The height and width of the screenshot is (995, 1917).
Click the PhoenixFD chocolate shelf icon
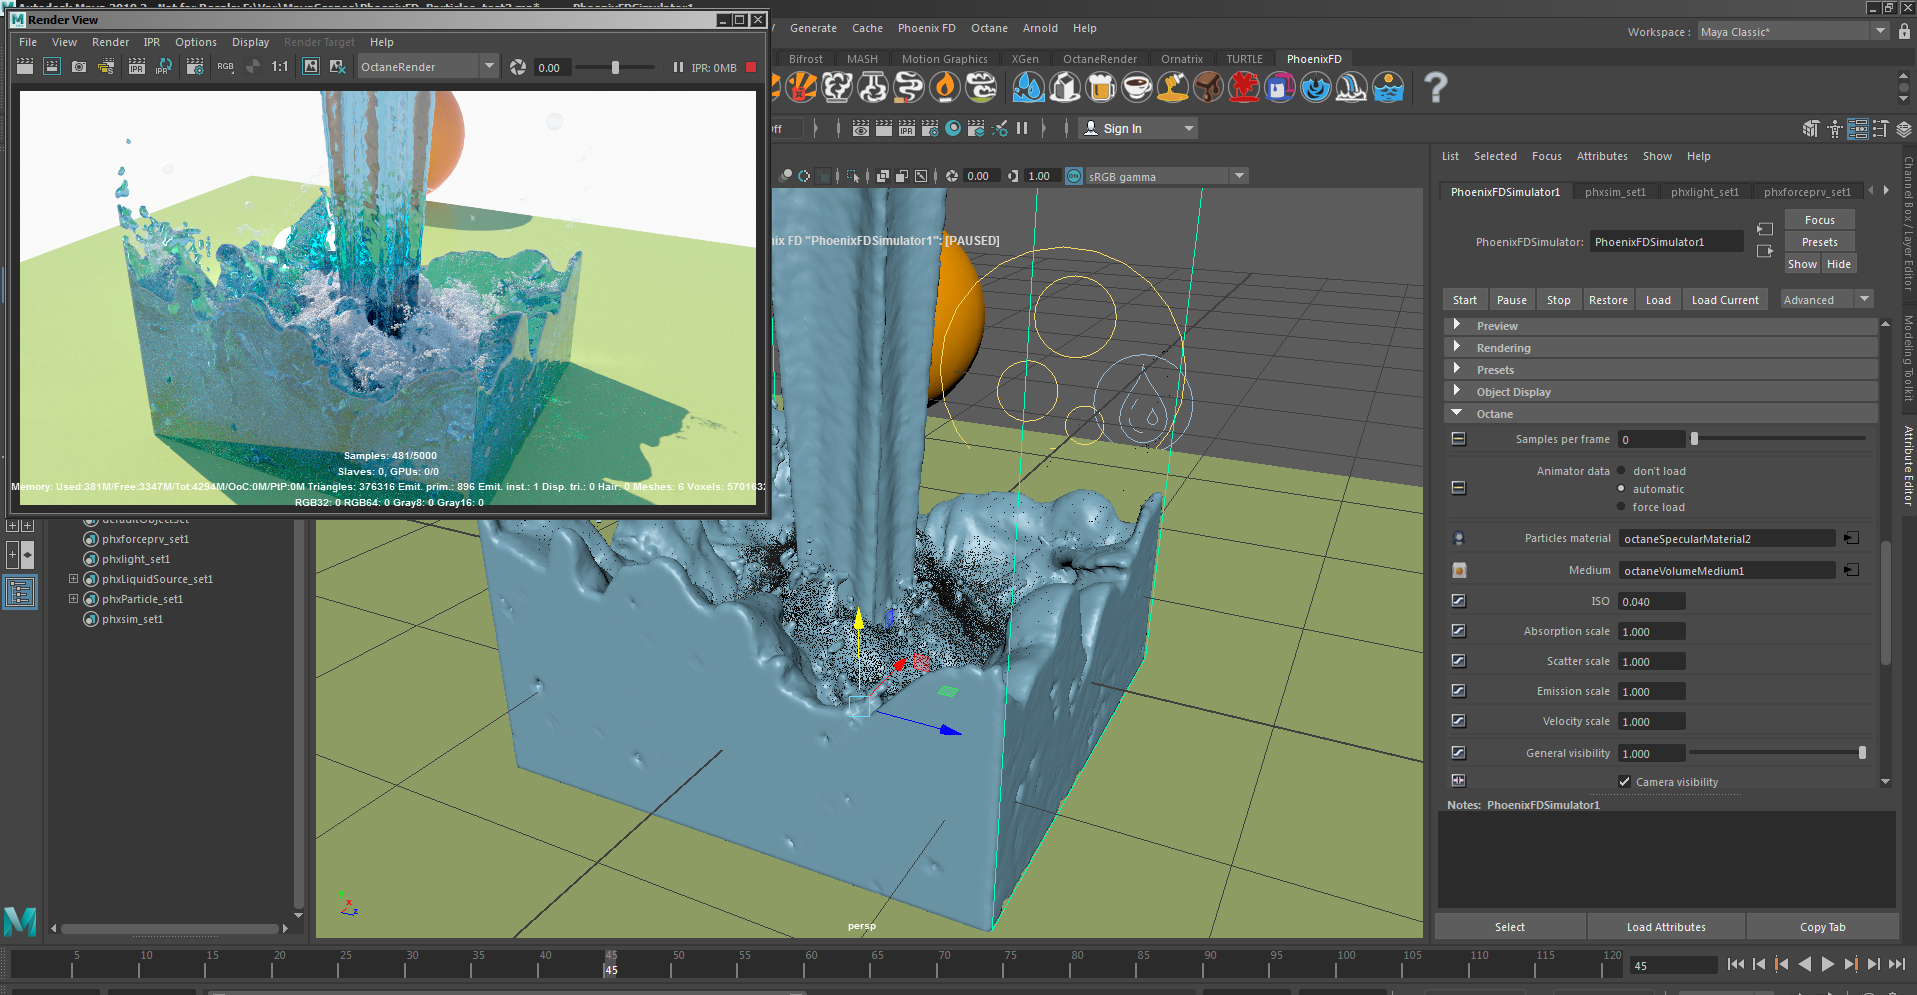1209,88
